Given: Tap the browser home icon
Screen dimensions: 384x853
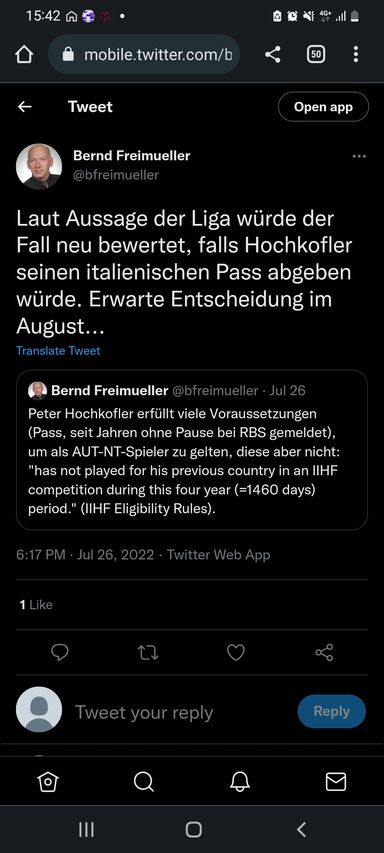Looking at the screenshot, I should (x=24, y=54).
